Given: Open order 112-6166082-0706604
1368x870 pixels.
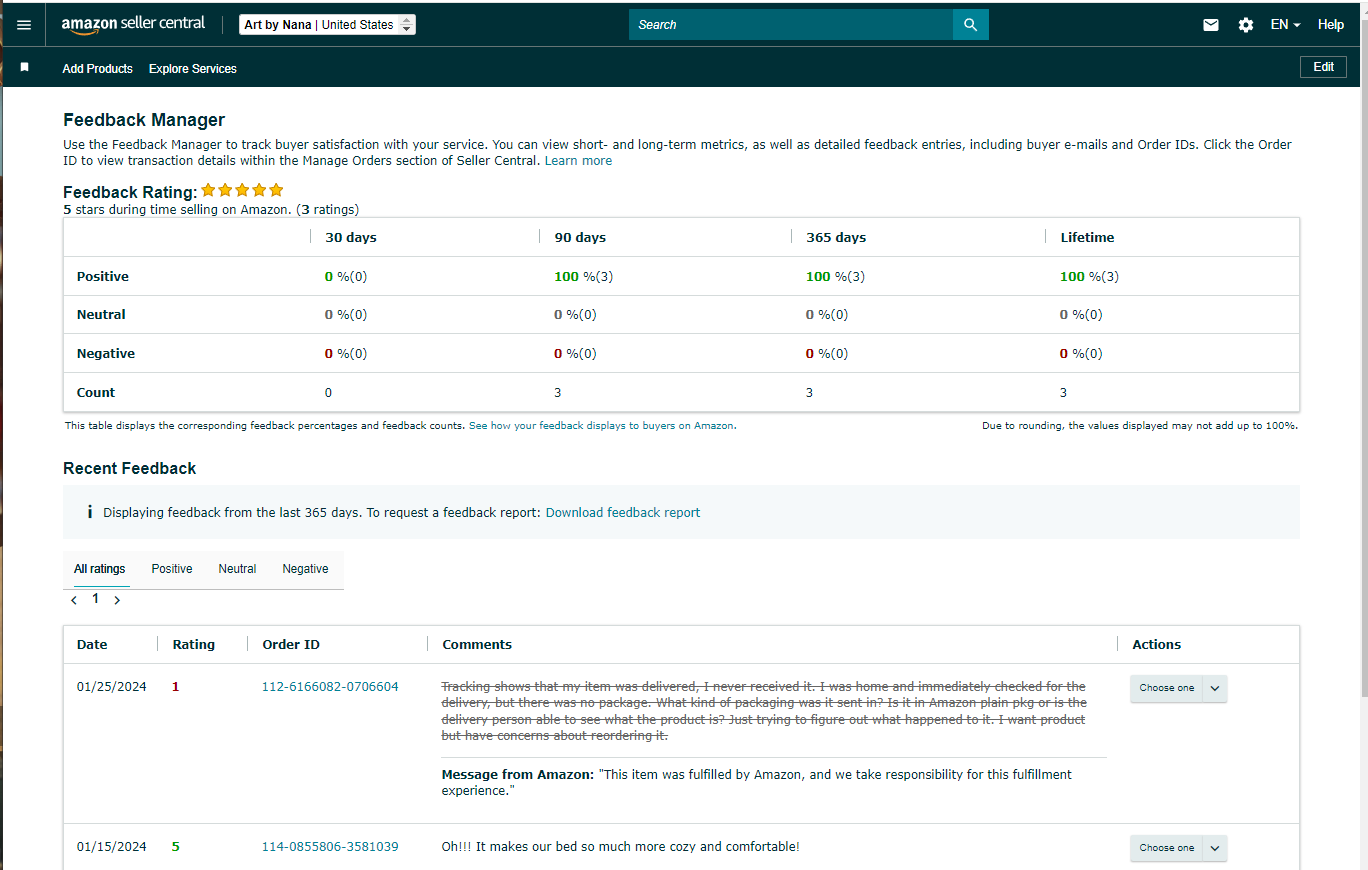Looking at the screenshot, I should coord(330,687).
